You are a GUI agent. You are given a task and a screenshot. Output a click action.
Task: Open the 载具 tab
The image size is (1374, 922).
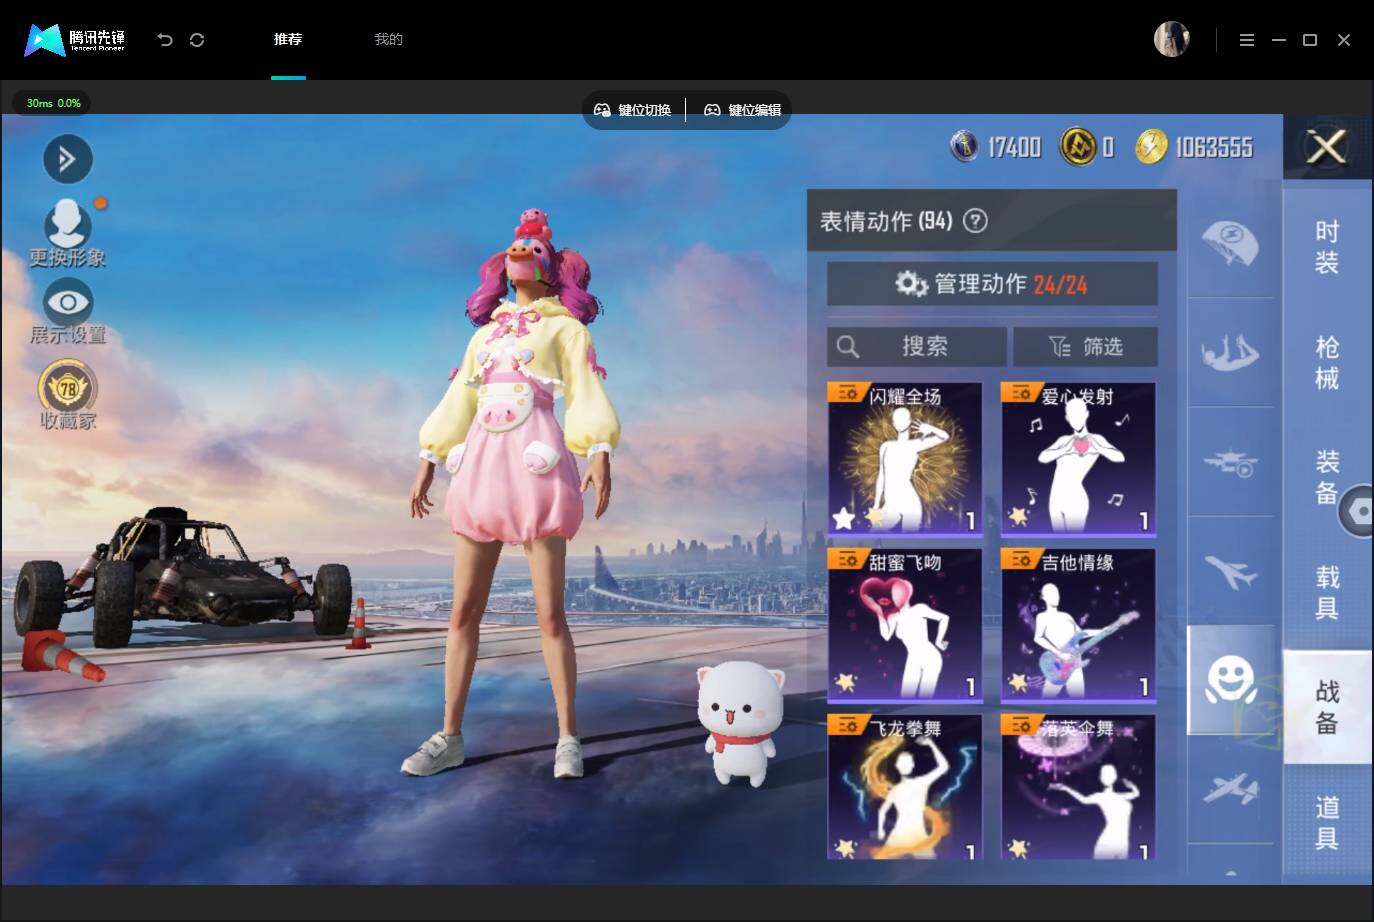[1327, 592]
